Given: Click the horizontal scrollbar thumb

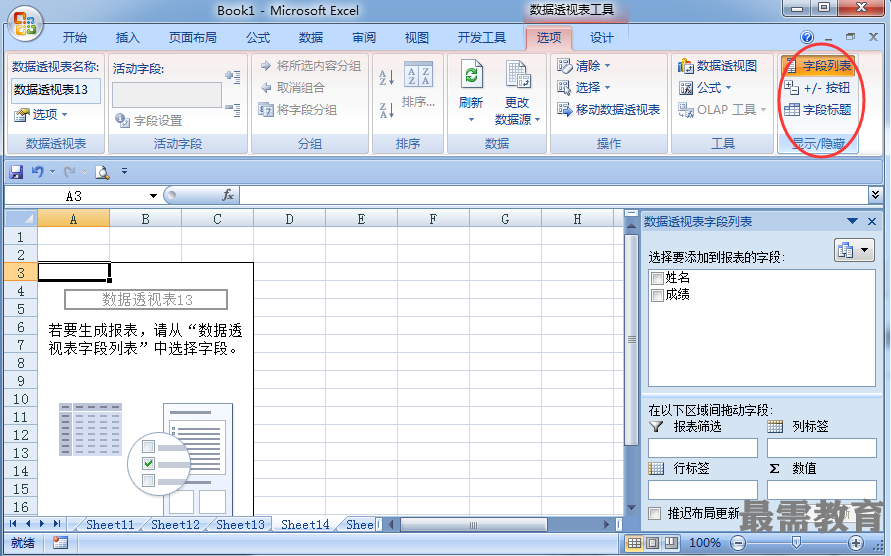Looking at the screenshot, I should point(473,524).
